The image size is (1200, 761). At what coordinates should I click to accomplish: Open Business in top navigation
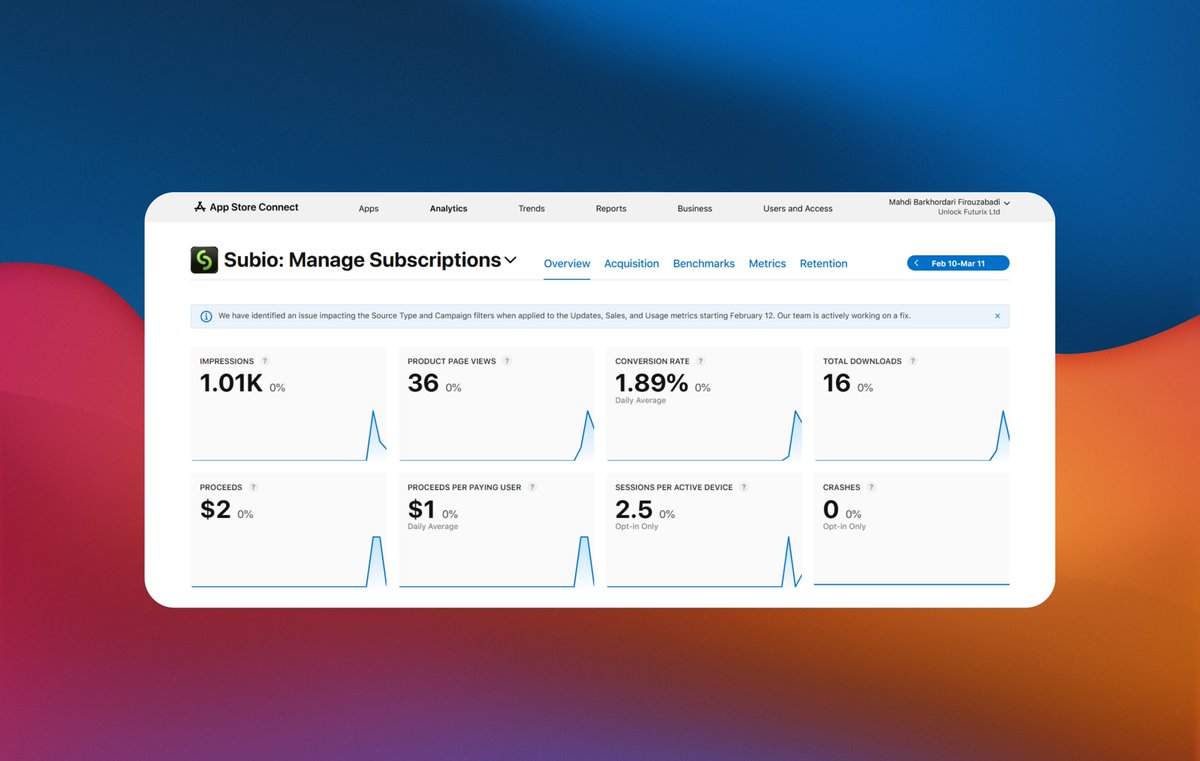(x=695, y=209)
